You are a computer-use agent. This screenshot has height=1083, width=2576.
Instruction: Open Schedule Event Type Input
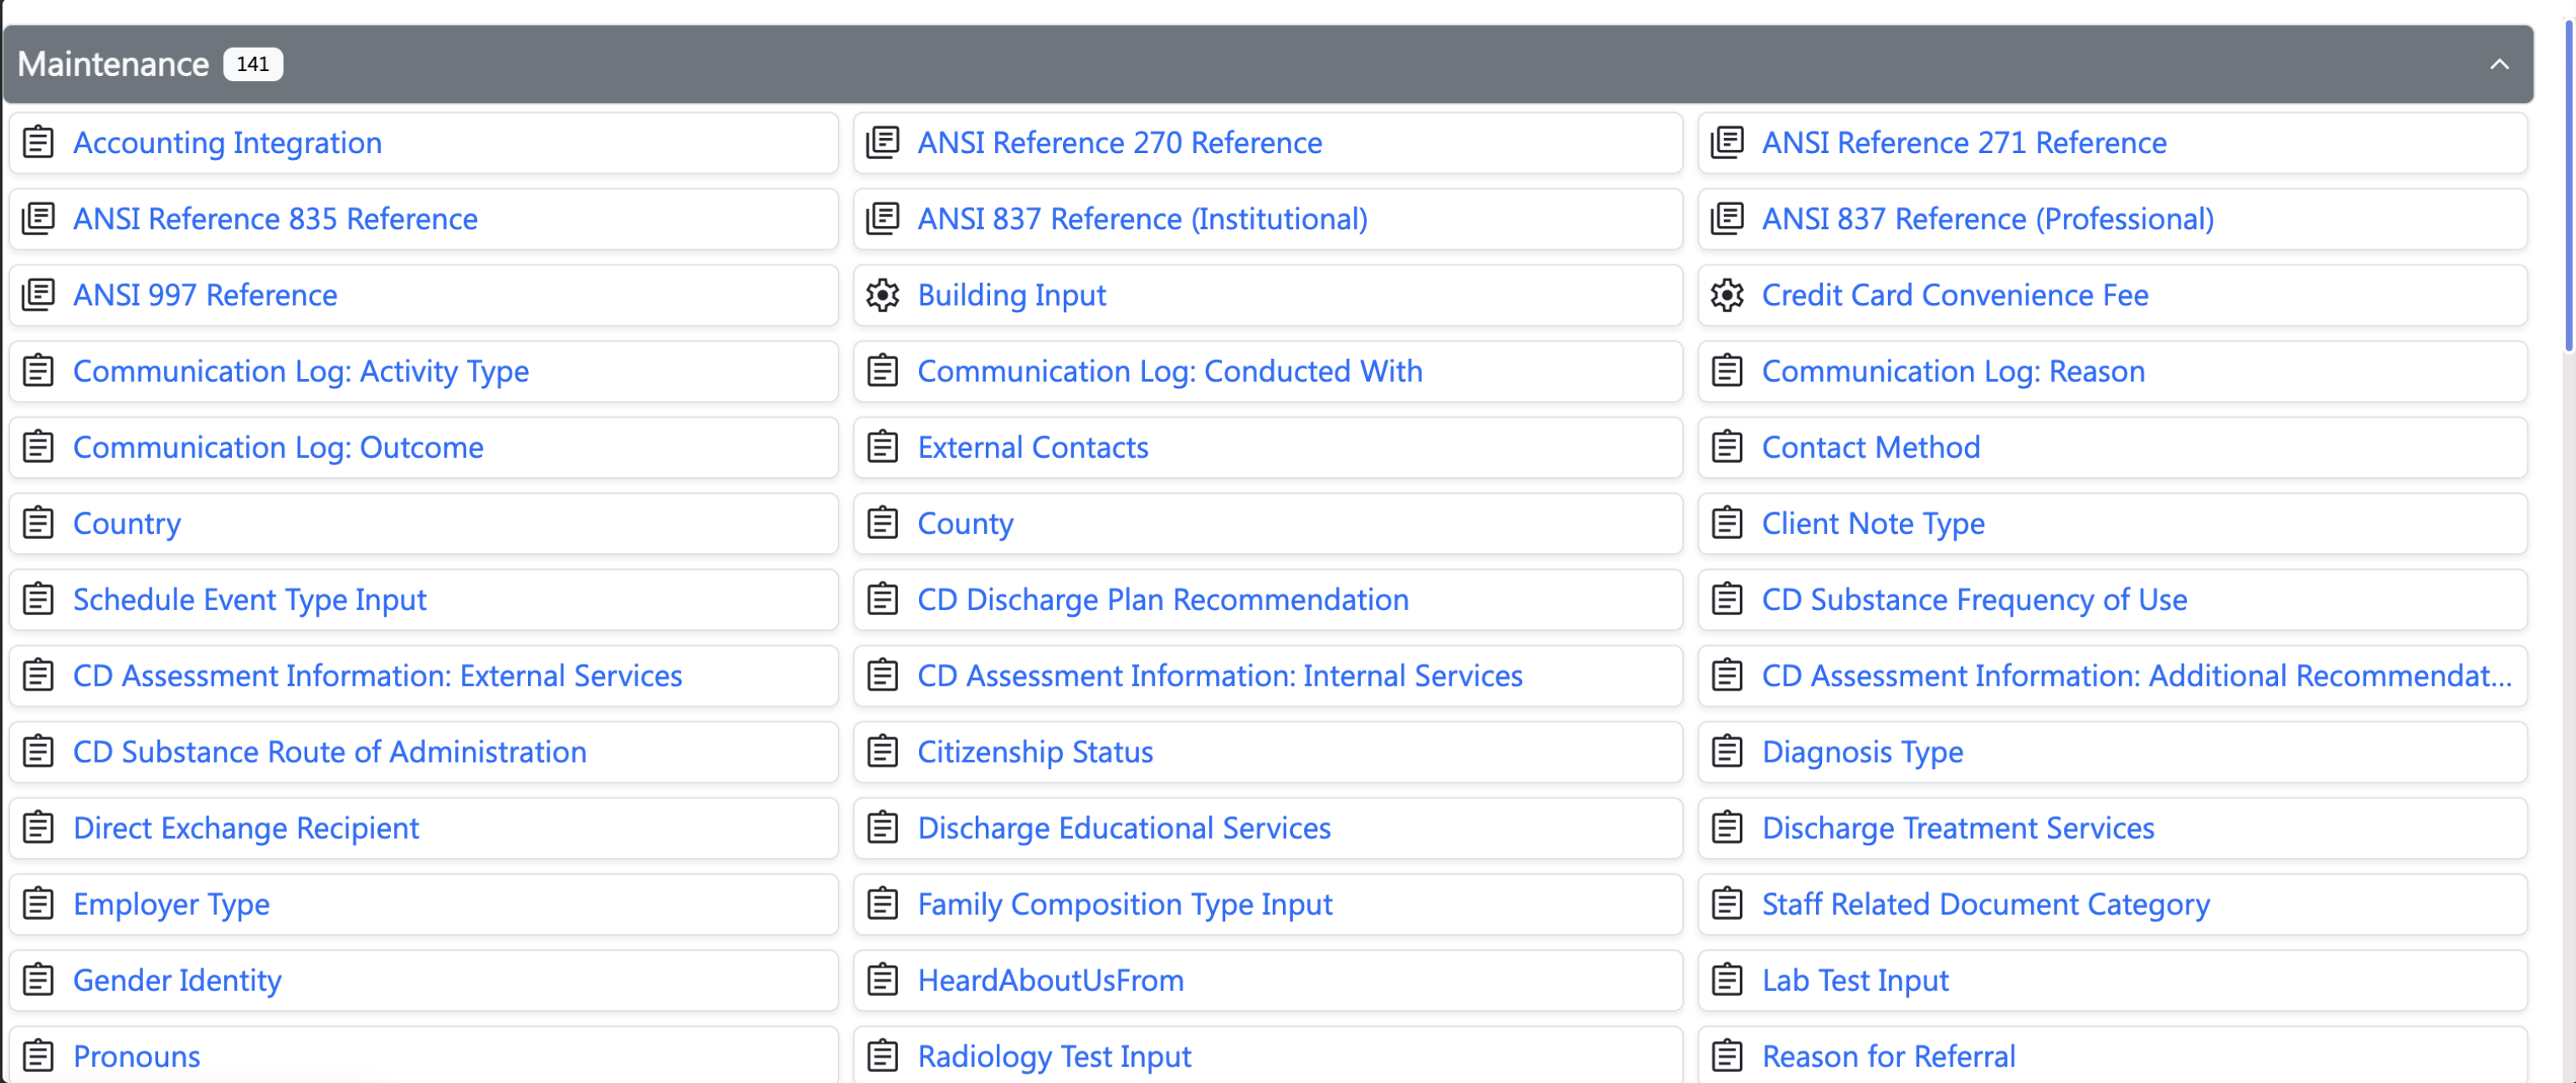[x=250, y=599]
